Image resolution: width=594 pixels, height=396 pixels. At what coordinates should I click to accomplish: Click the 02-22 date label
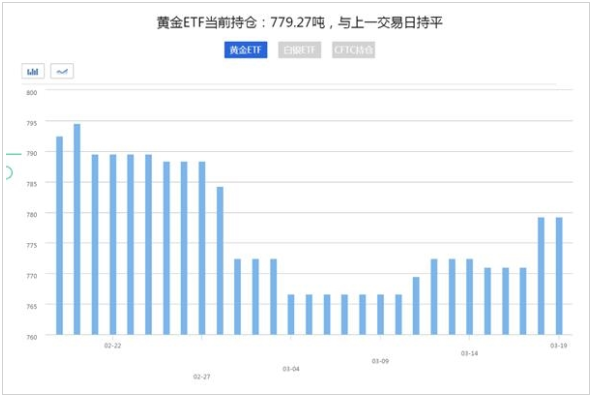tap(113, 346)
